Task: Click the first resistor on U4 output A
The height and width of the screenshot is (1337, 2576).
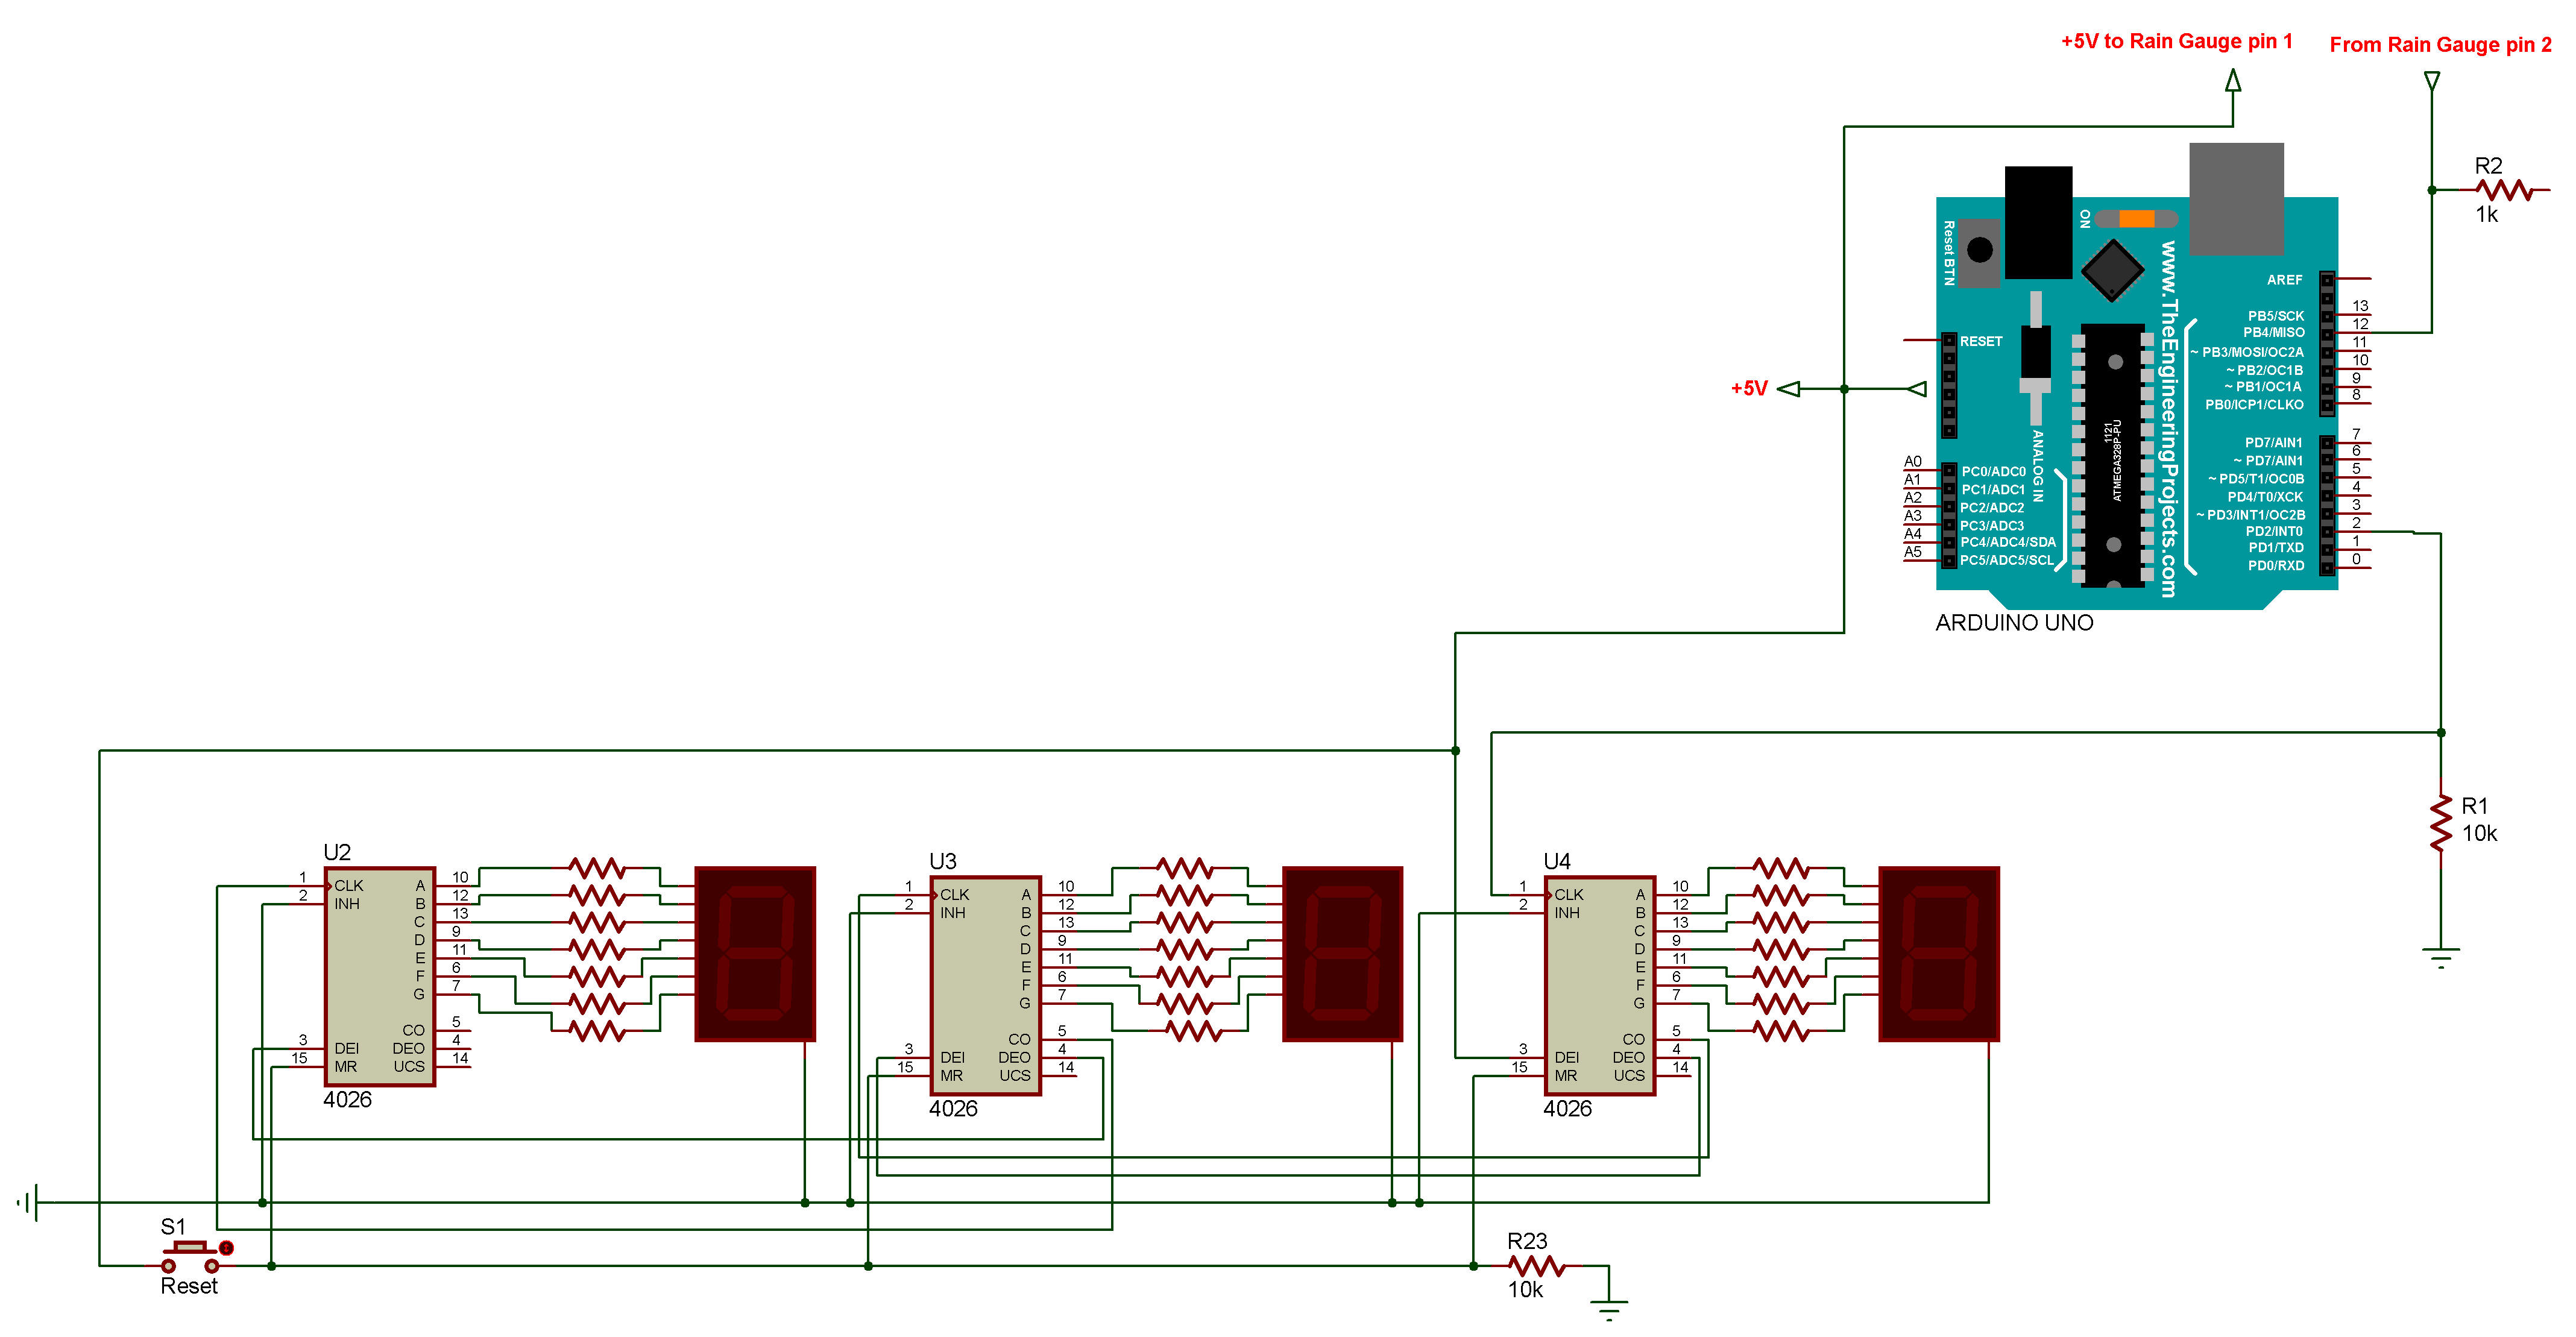Action: click(1781, 867)
